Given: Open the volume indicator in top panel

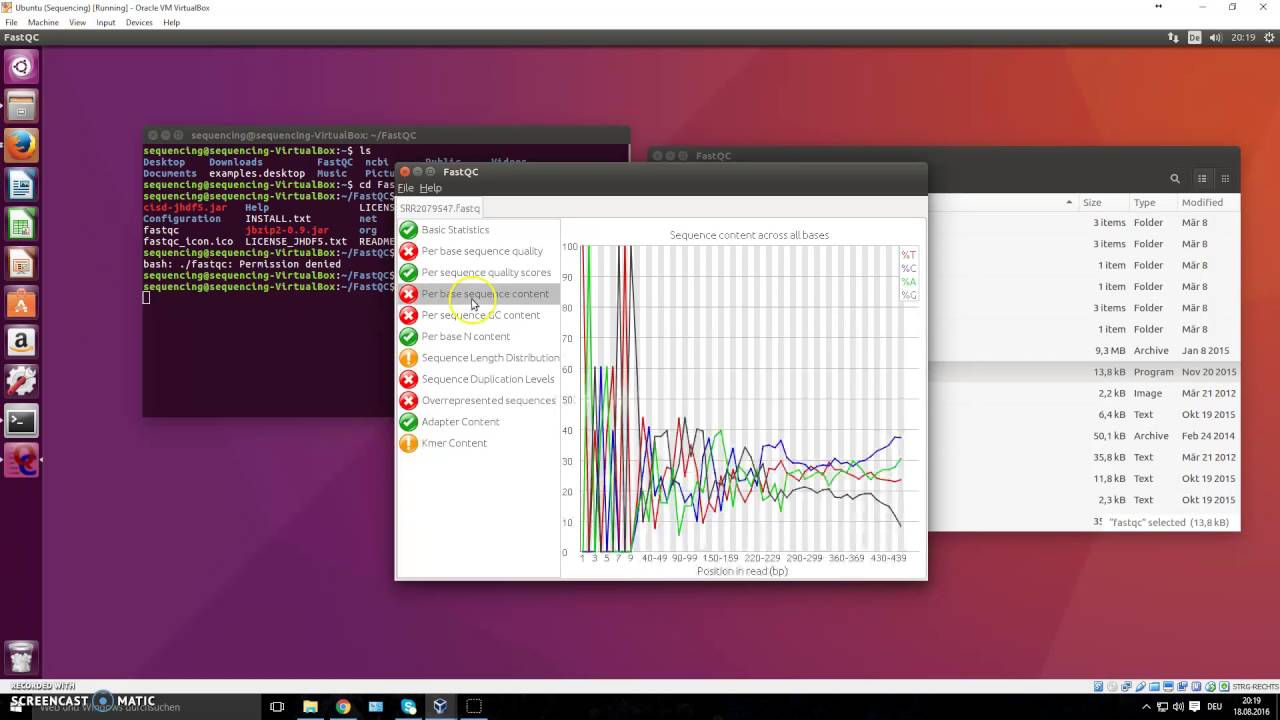Looking at the screenshot, I should point(1216,38).
